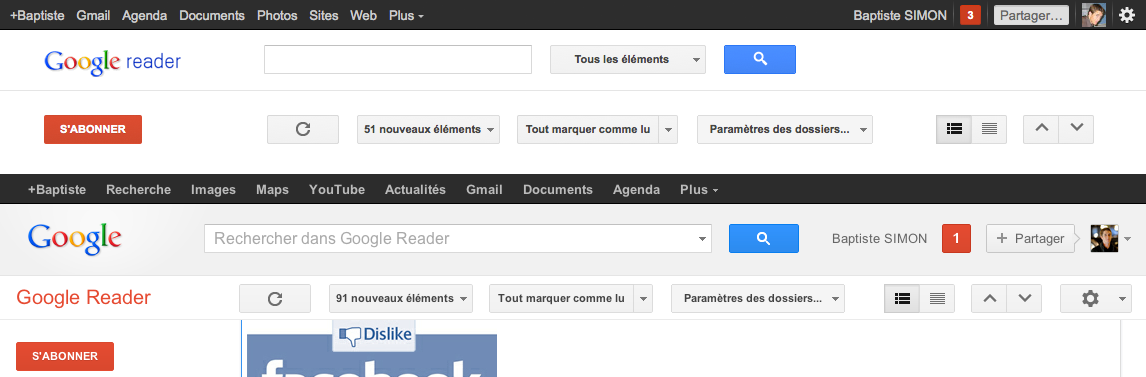Click the Partager… button in top bar
Image resolution: width=1146 pixels, height=377 pixels.
click(1031, 15)
